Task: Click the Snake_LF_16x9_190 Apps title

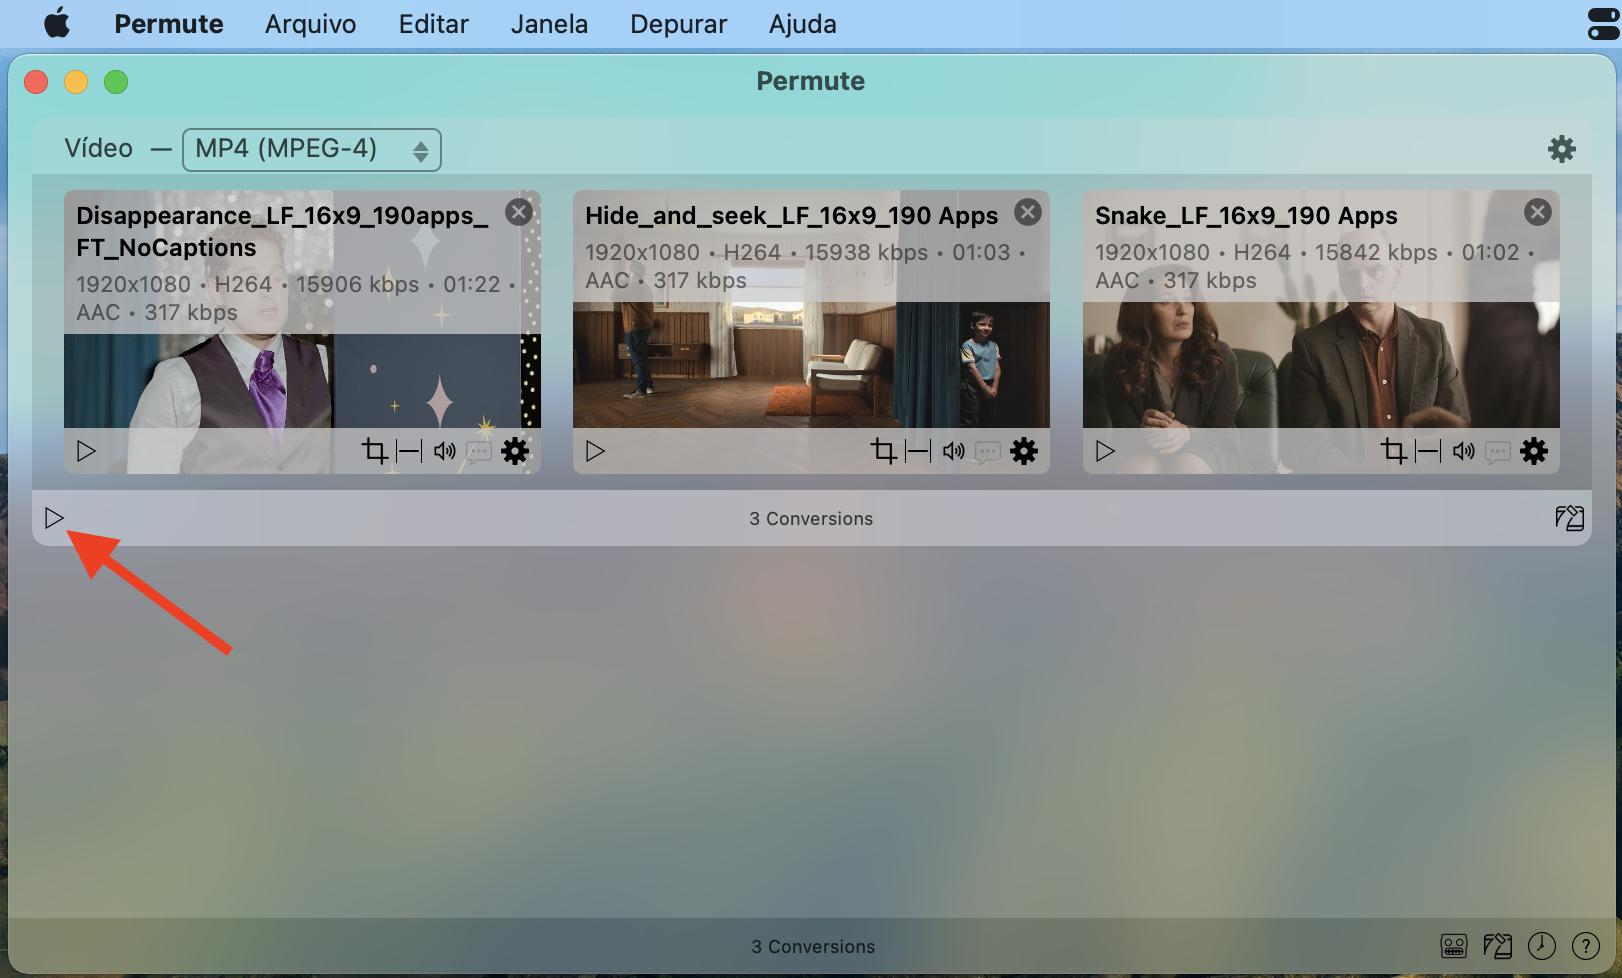Action: pyautogui.click(x=1246, y=216)
